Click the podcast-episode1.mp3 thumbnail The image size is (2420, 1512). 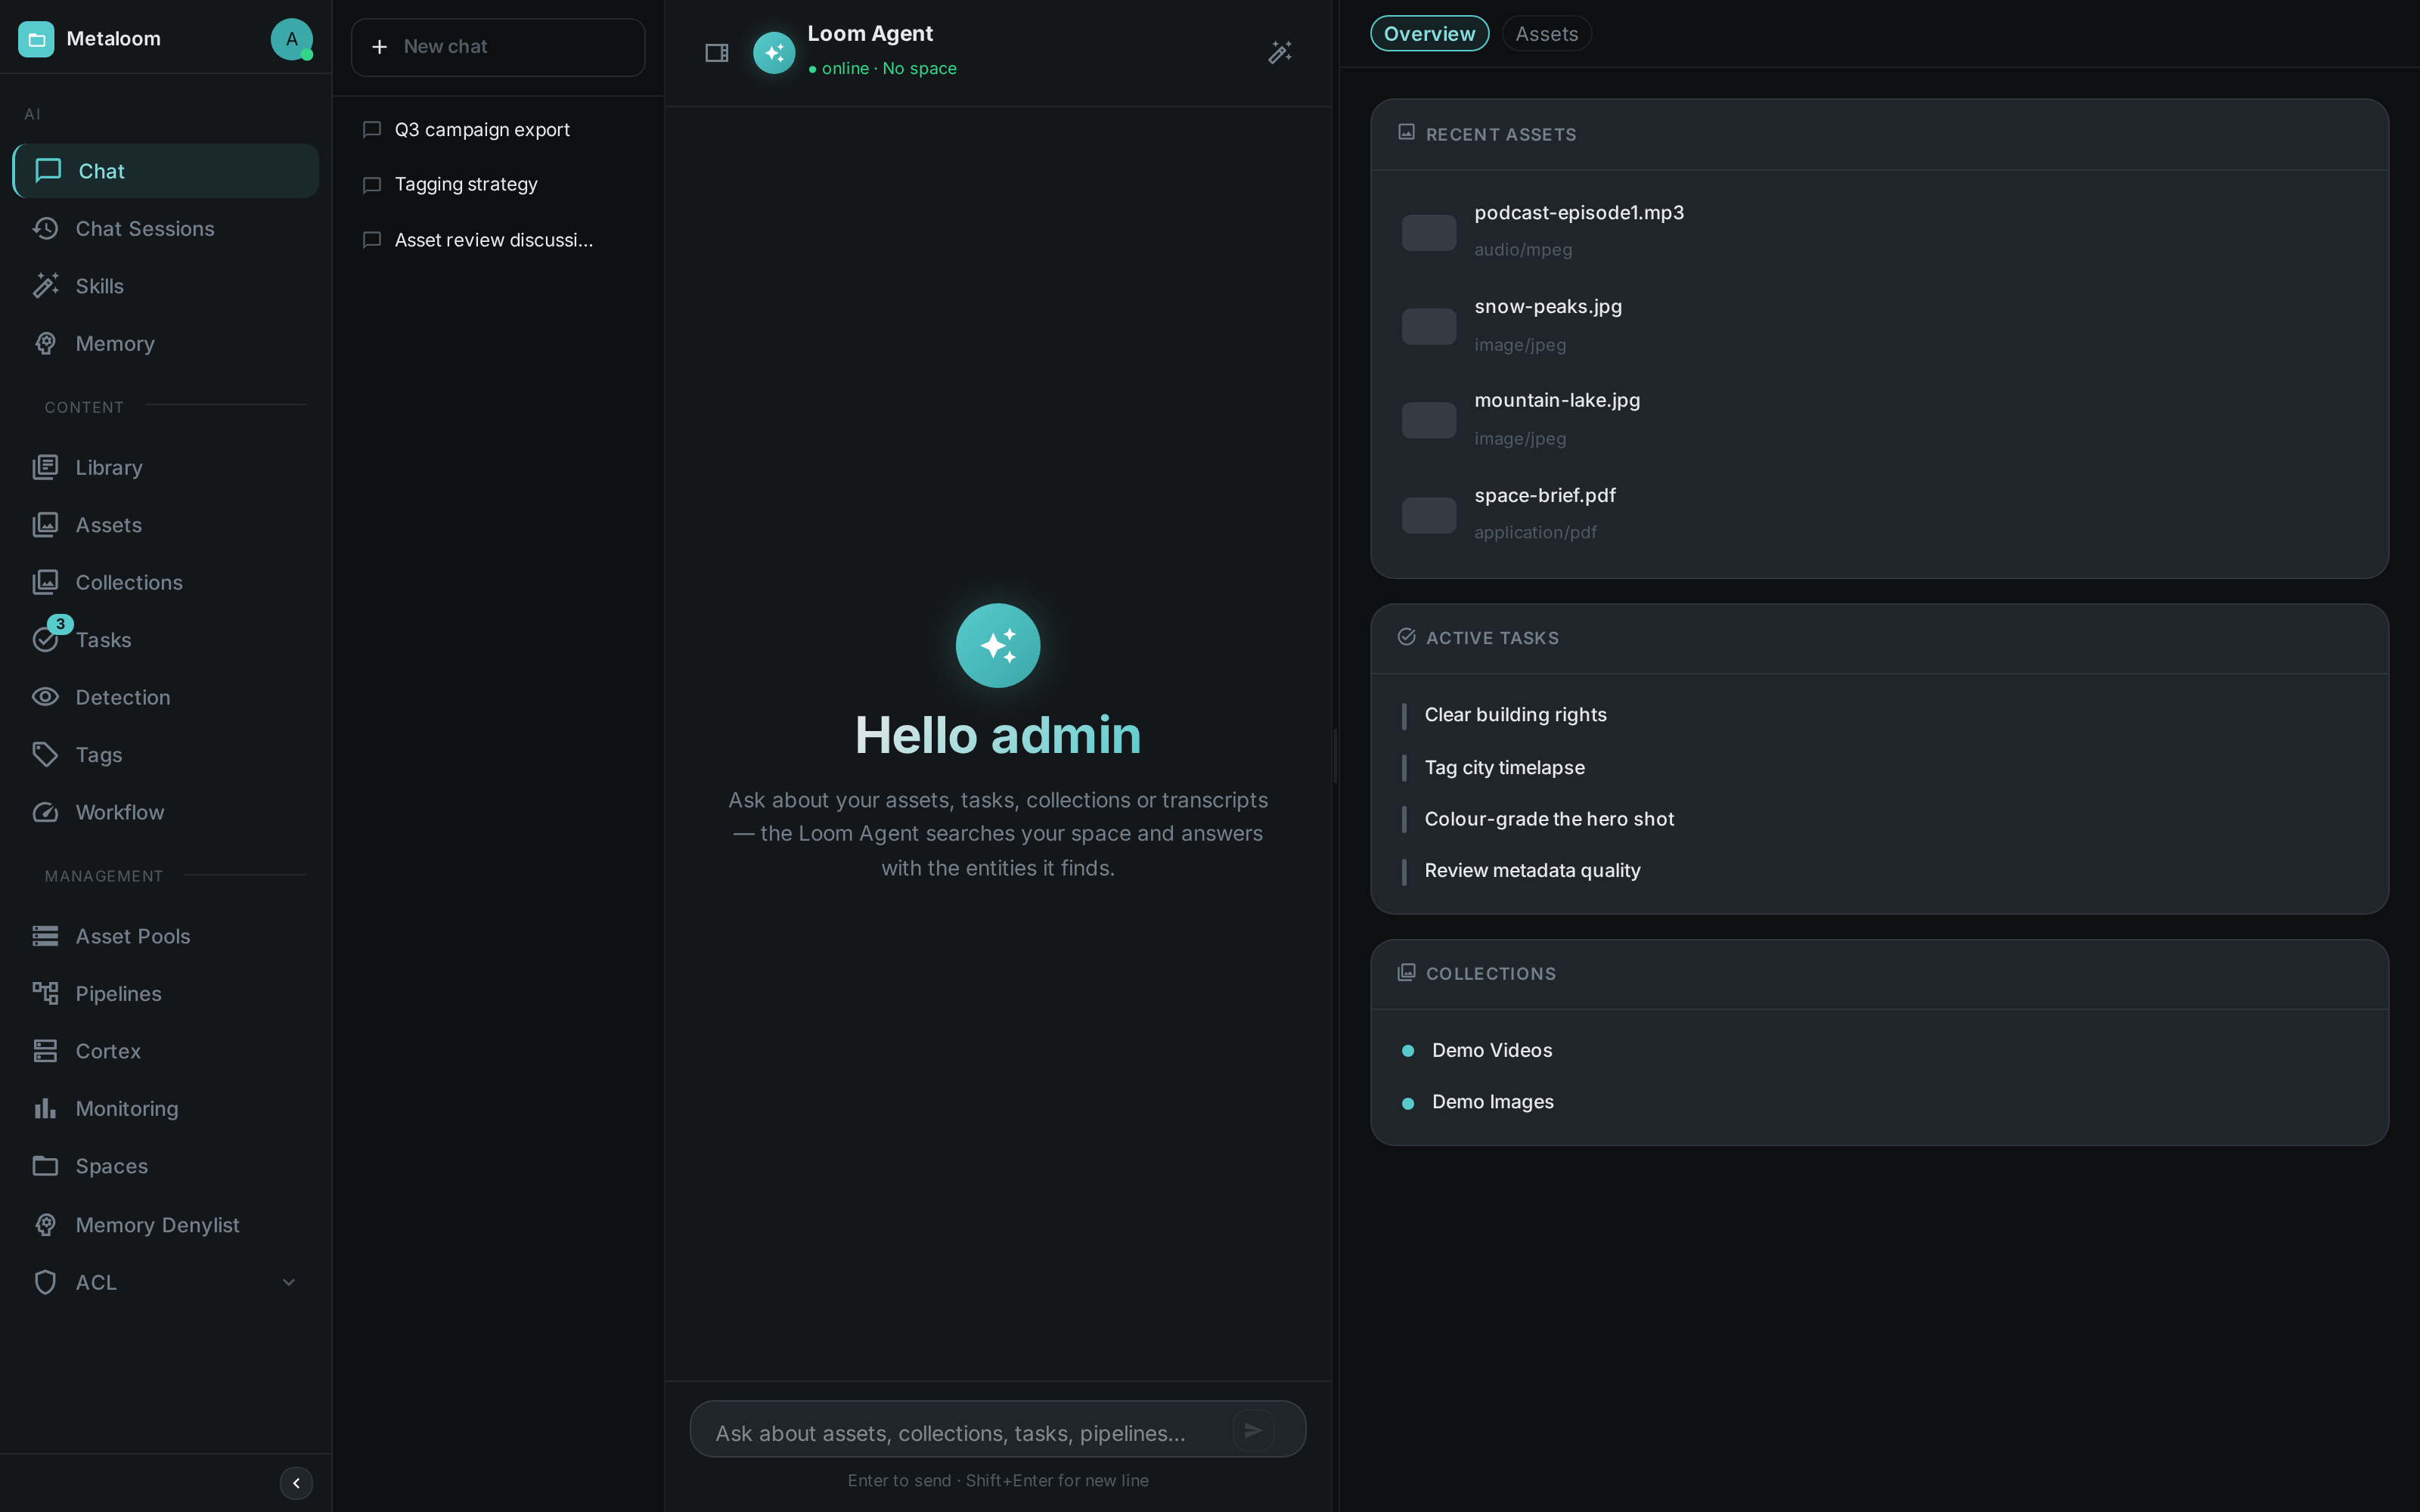click(1428, 233)
